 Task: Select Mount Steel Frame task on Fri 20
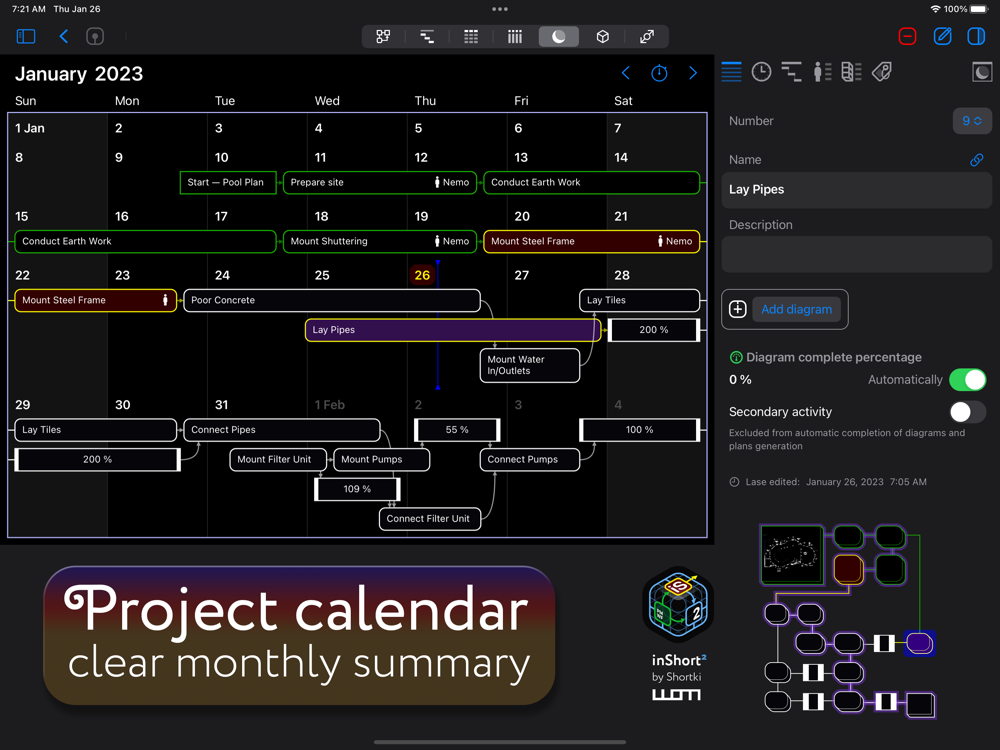coord(591,241)
